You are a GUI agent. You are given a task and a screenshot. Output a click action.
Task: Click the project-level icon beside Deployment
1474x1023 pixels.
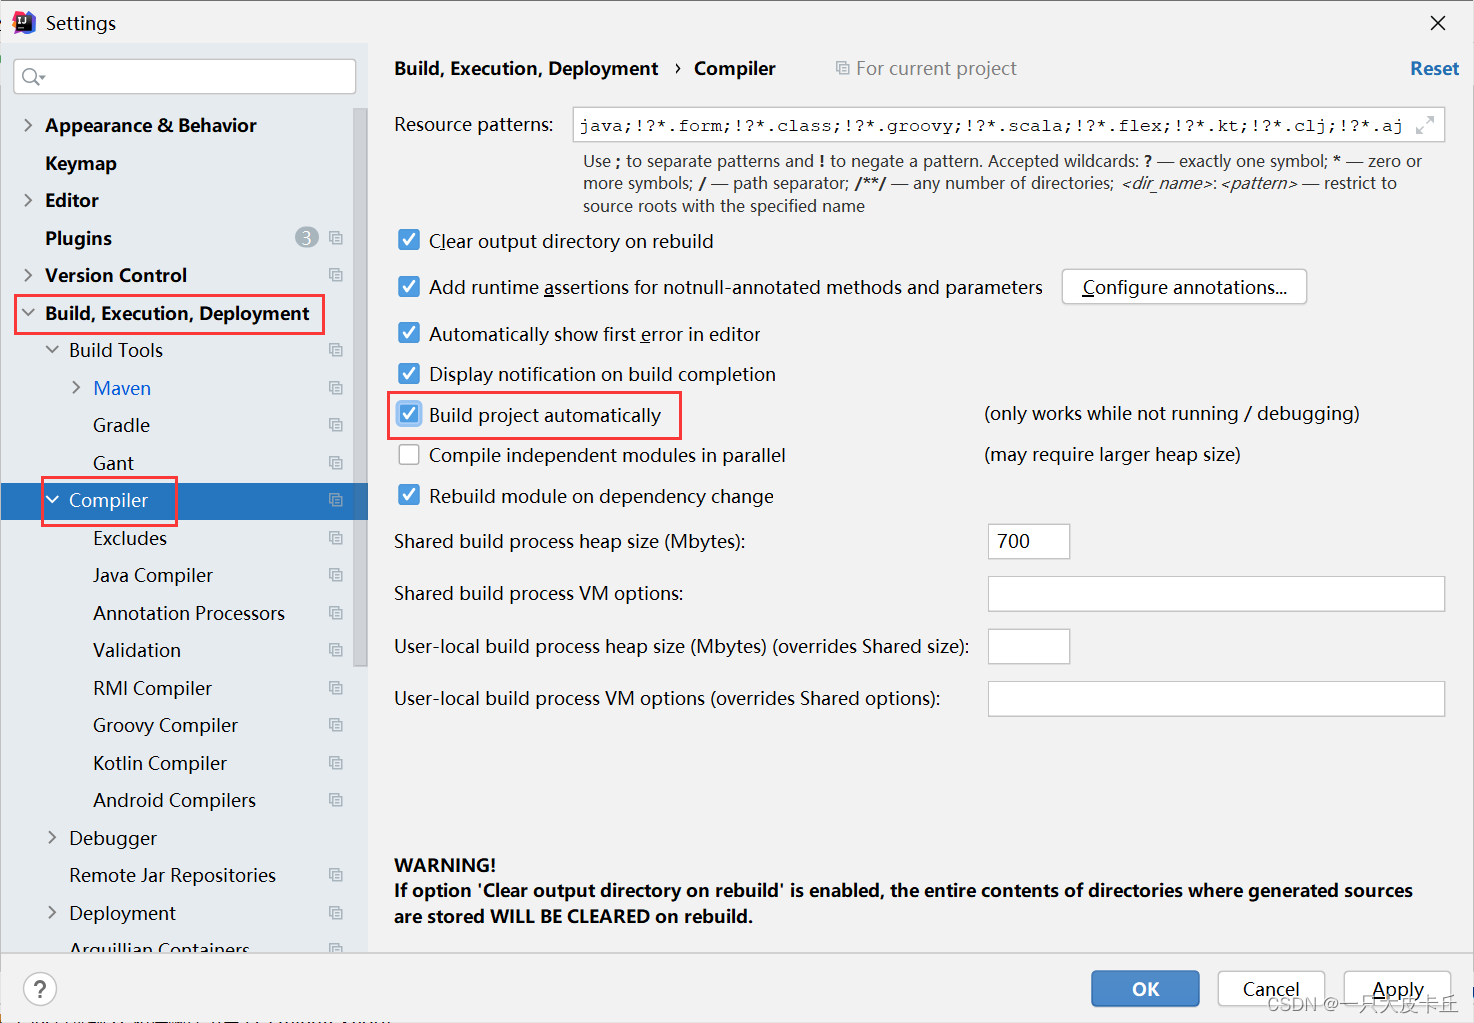tap(336, 913)
